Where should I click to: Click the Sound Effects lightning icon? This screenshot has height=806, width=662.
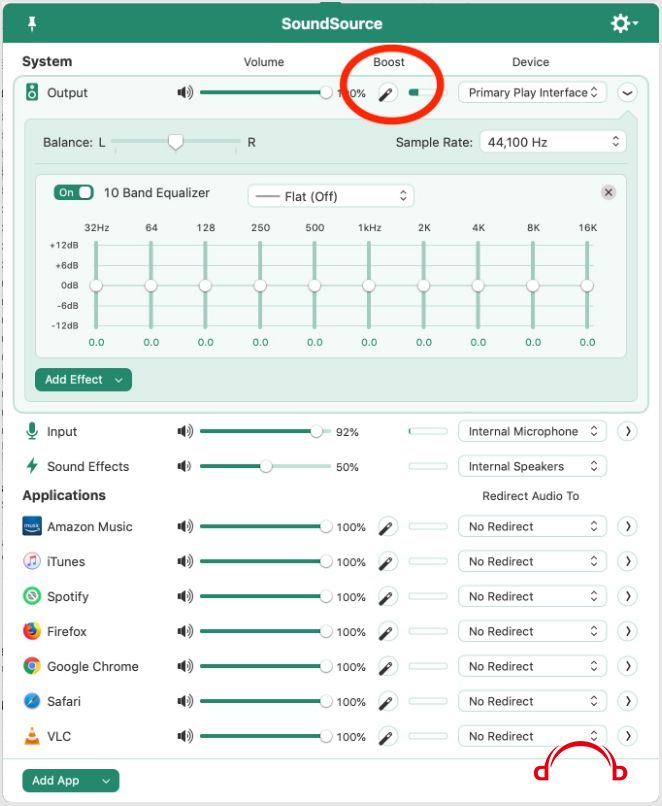(32, 466)
